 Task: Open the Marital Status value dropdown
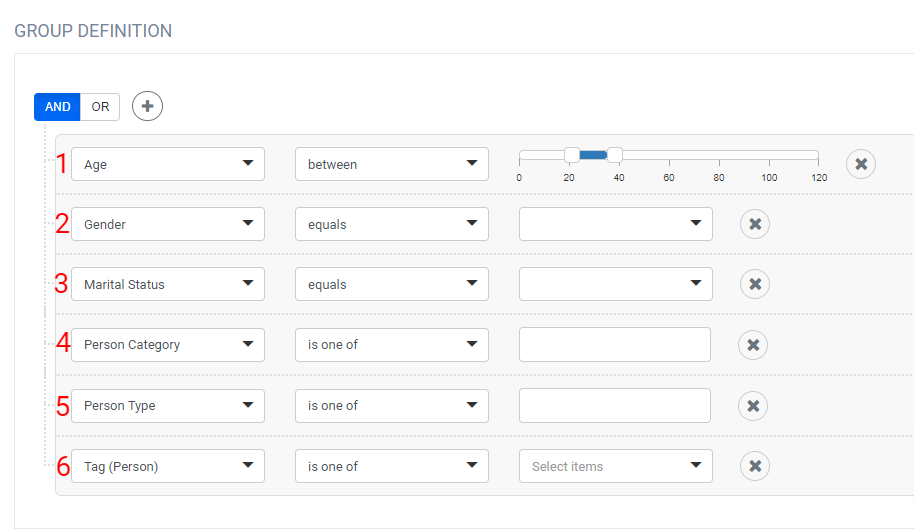point(616,284)
